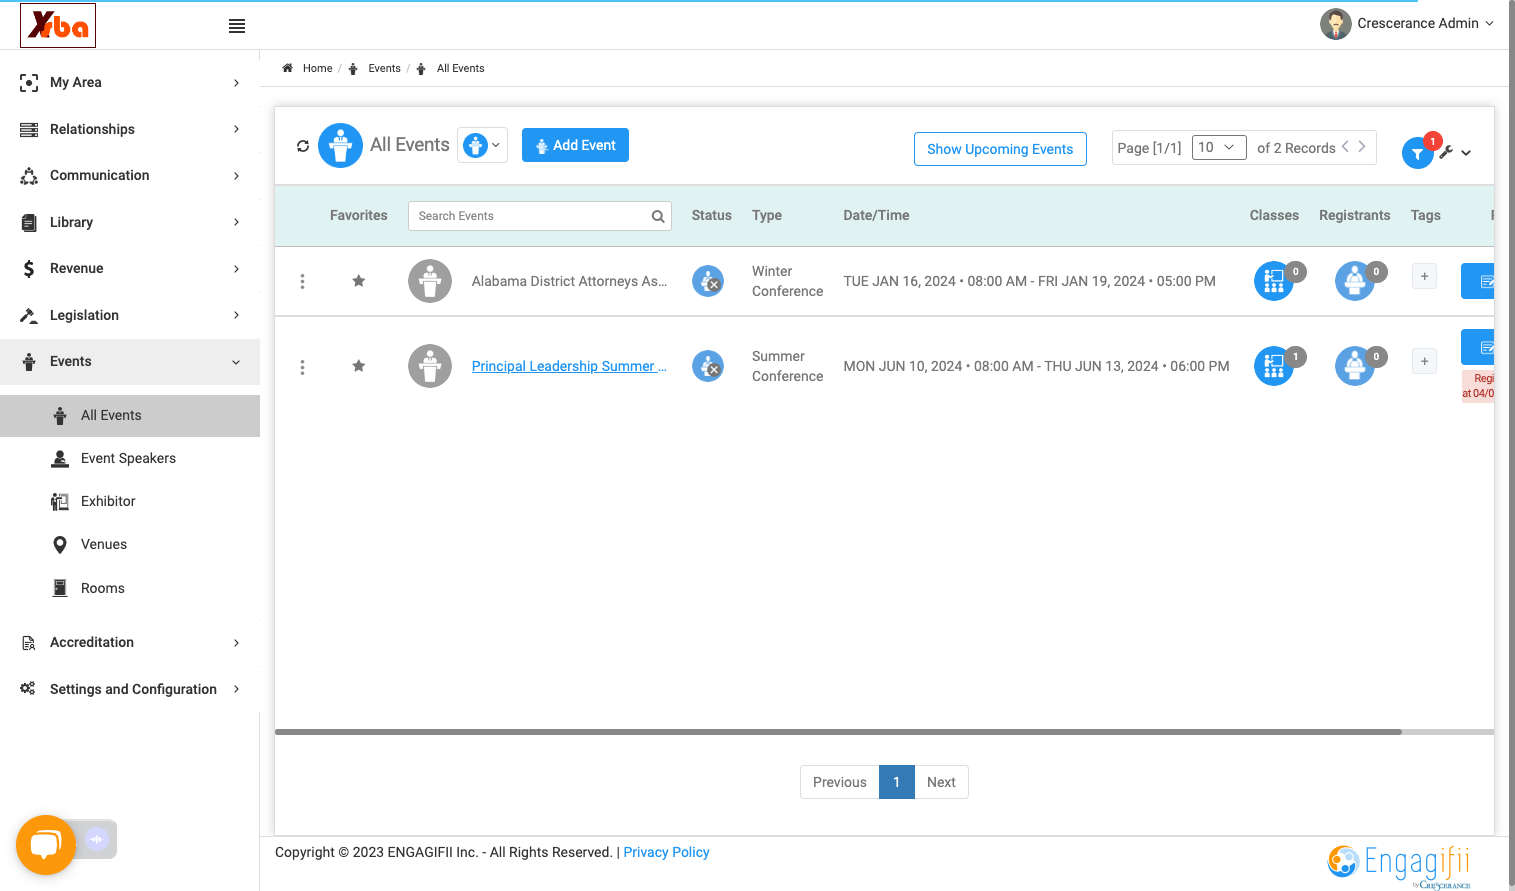The height and width of the screenshot is (891, 1515).
Task: Add tag to Alabama District Attorneys event
Action: click(1425, 276)
